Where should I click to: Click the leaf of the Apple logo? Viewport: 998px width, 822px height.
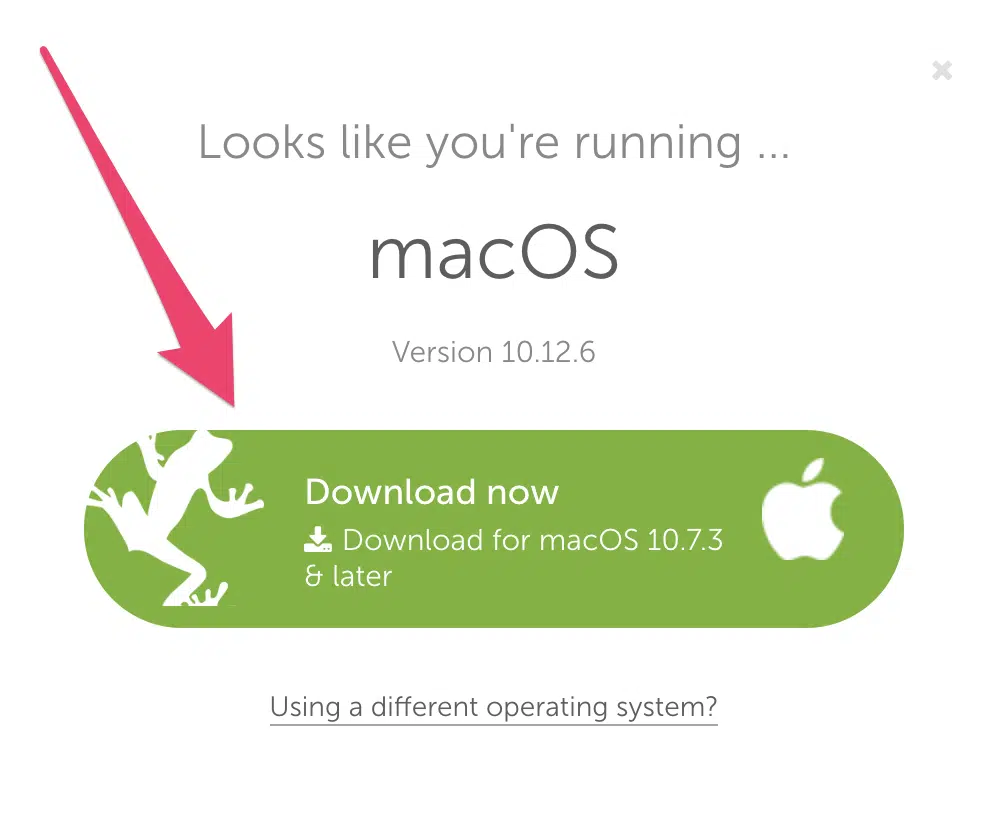point(813,470)
